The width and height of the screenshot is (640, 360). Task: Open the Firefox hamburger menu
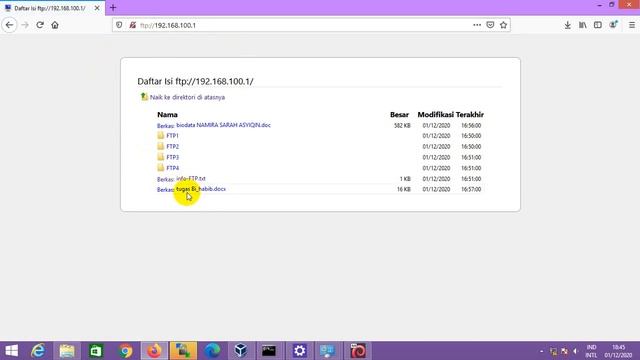click(x=632, y=25)
